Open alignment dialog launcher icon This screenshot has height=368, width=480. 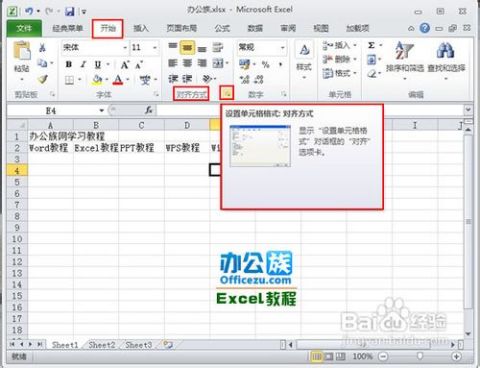227,93
